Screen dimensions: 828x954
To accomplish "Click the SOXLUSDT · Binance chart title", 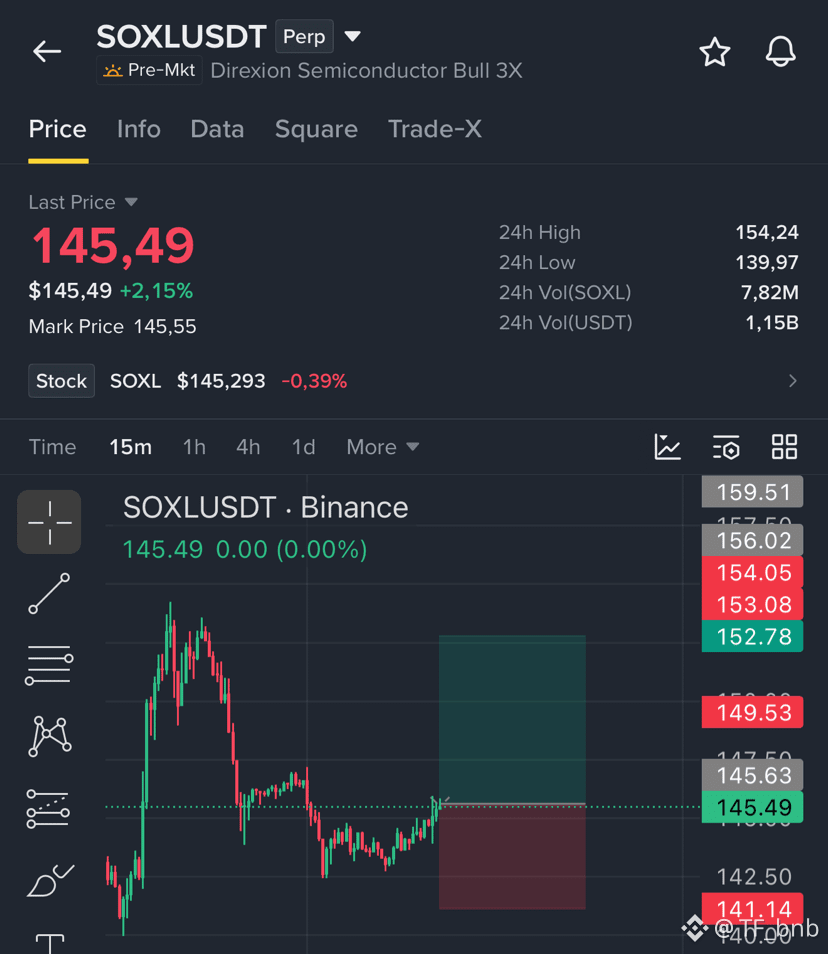I will pyautogui.click(x=265, y=507).
